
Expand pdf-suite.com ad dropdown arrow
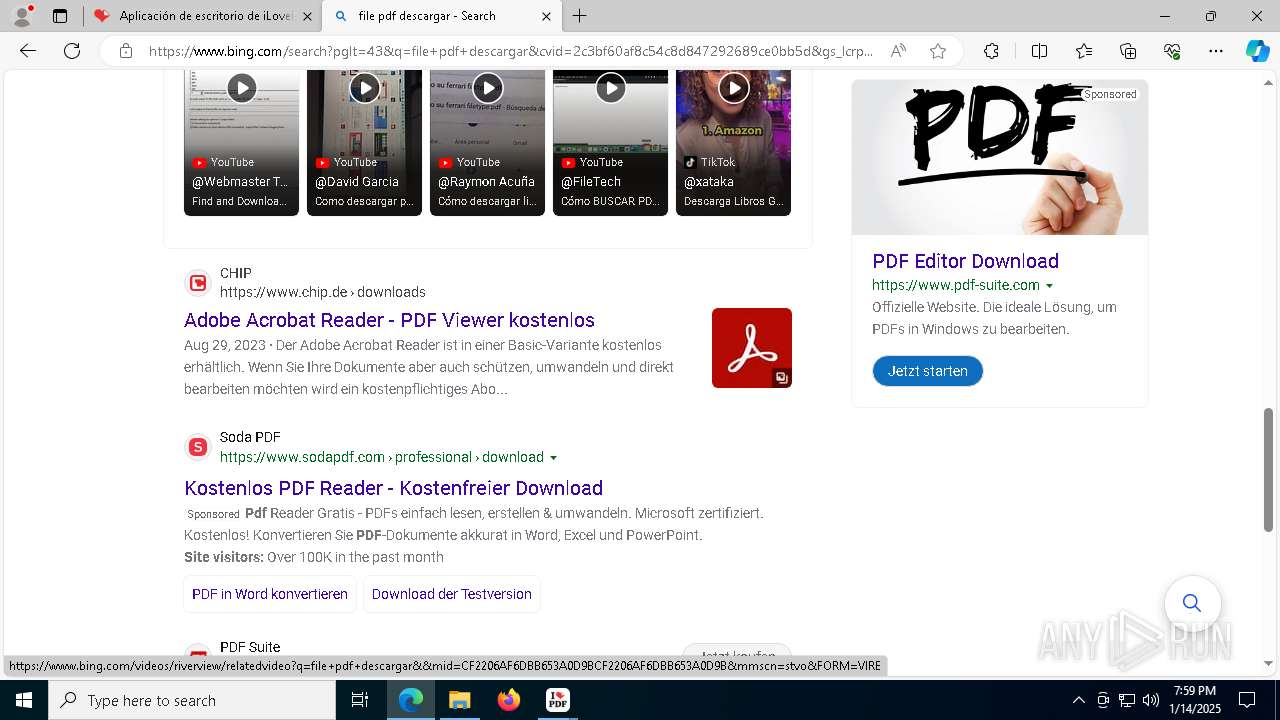(x=1049, y=286)
